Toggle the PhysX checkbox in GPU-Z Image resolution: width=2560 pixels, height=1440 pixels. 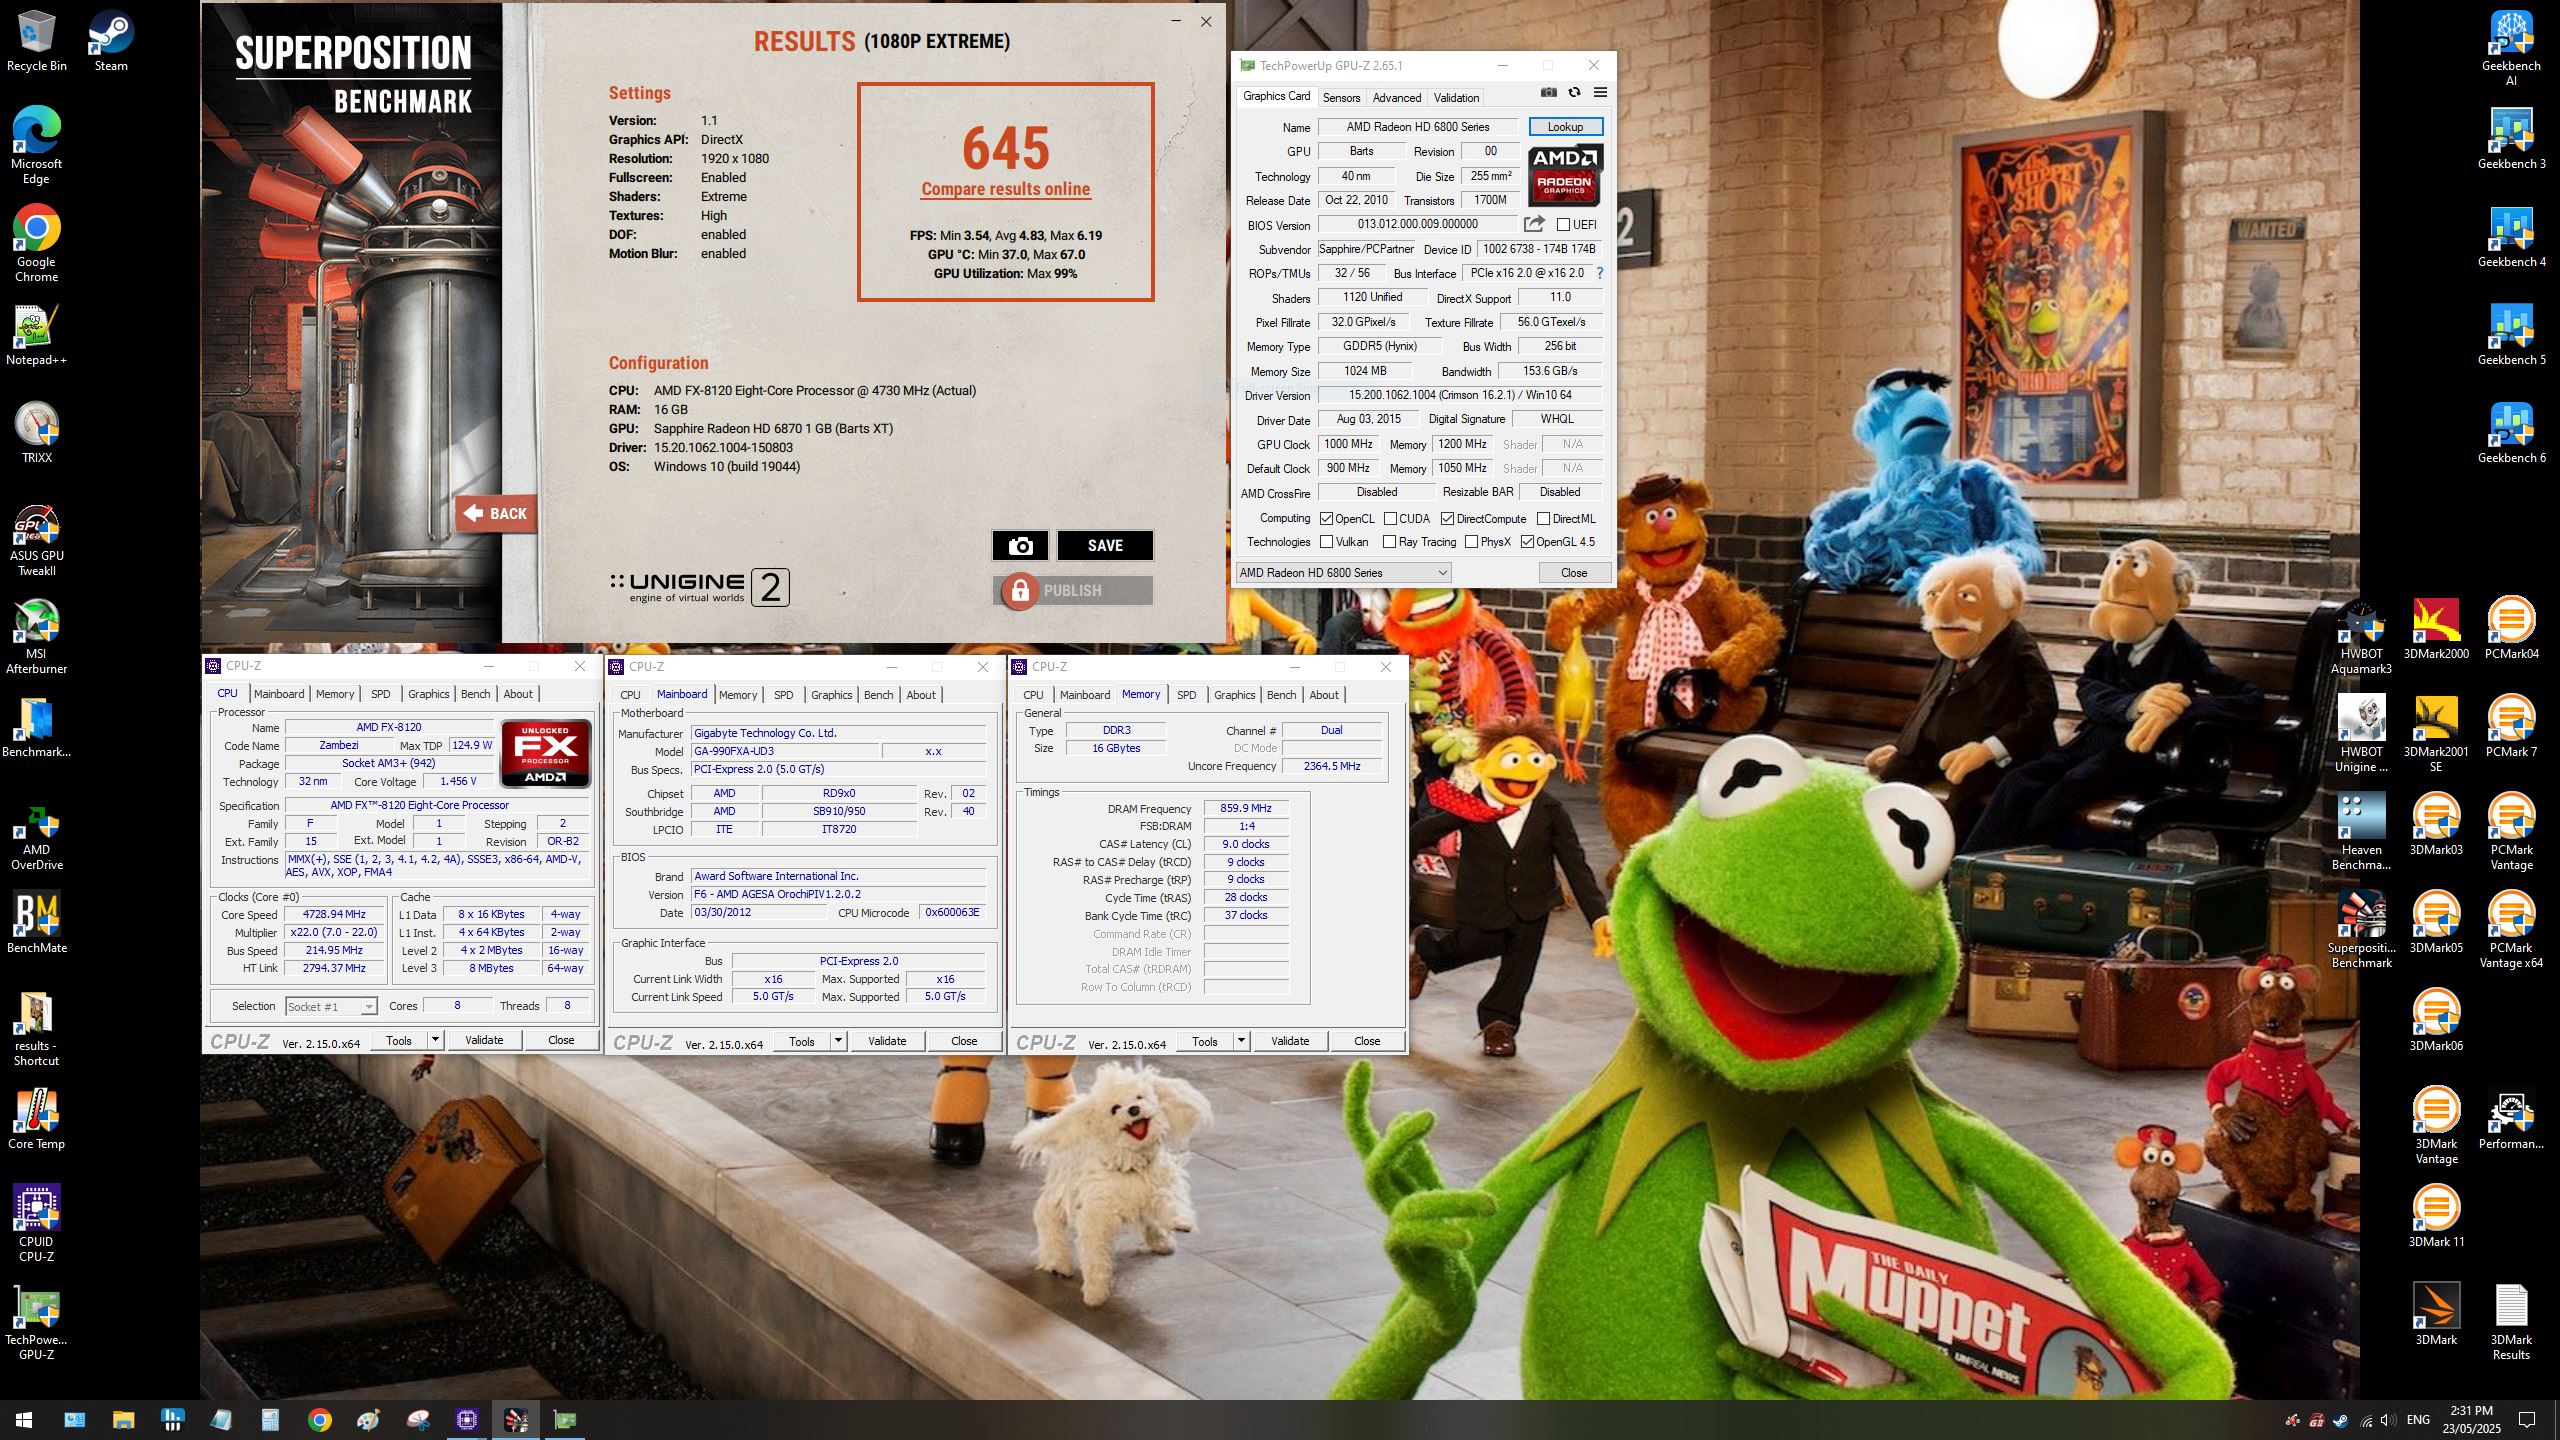tap(1471, 542)
